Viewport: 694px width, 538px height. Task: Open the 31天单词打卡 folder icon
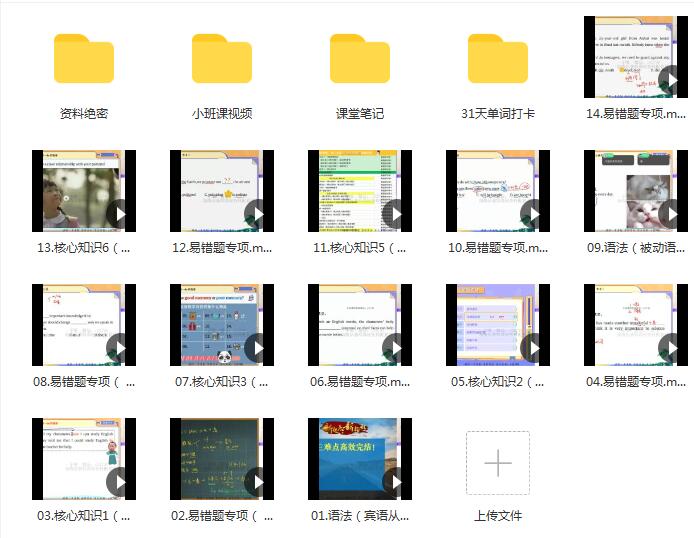[x=498, y=58]
